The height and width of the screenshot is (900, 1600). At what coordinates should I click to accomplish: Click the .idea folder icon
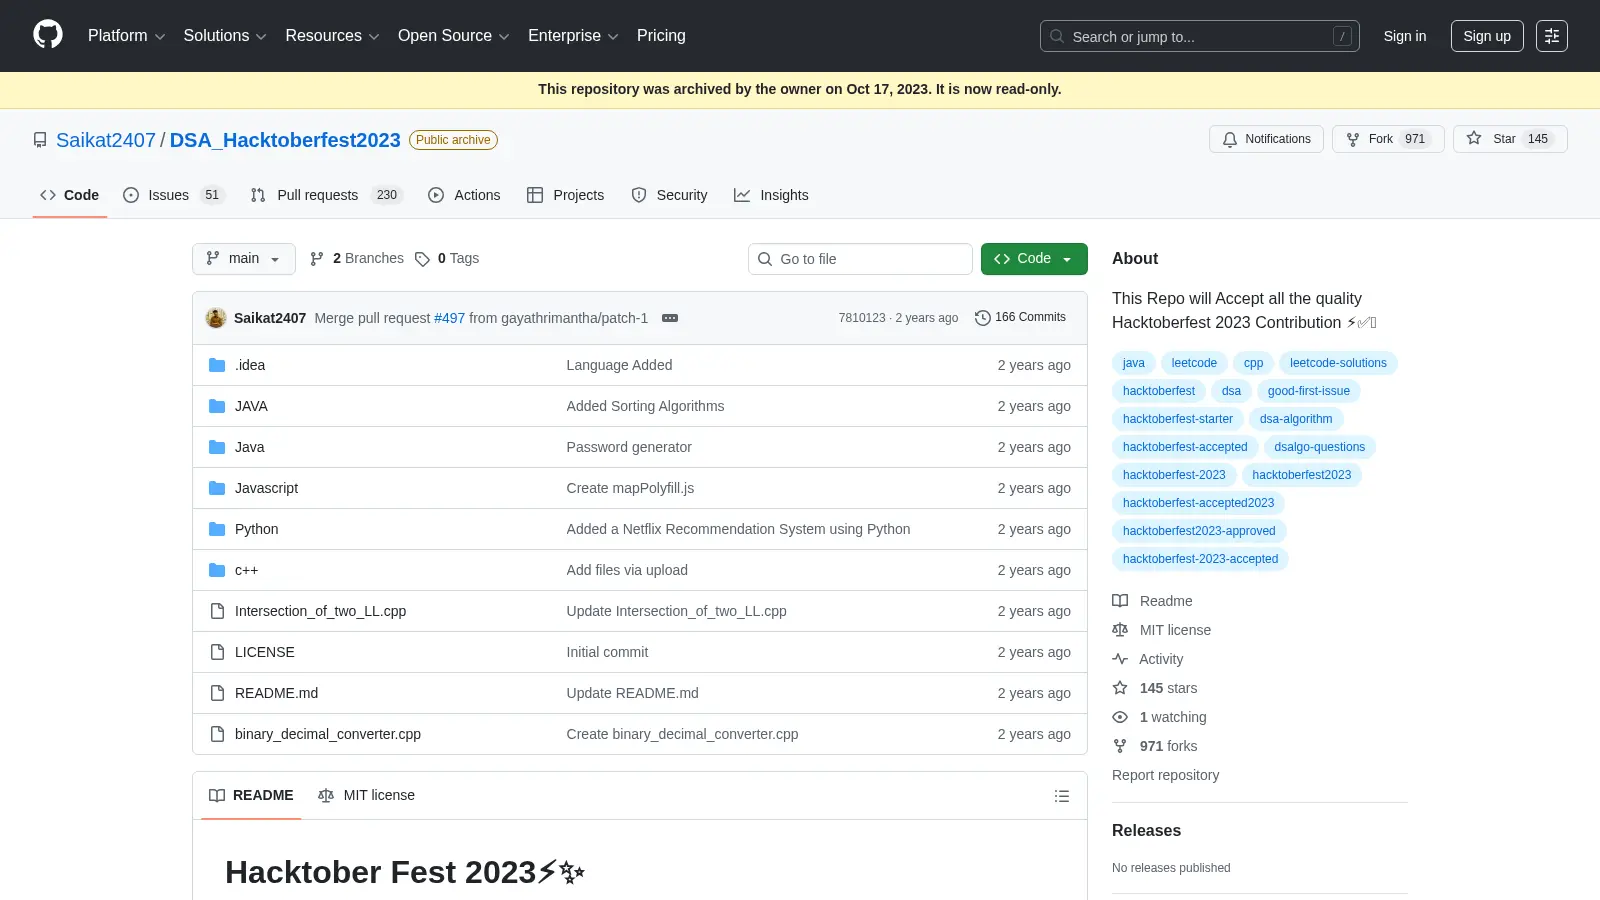pyautogui.click(x=217, y=365)
